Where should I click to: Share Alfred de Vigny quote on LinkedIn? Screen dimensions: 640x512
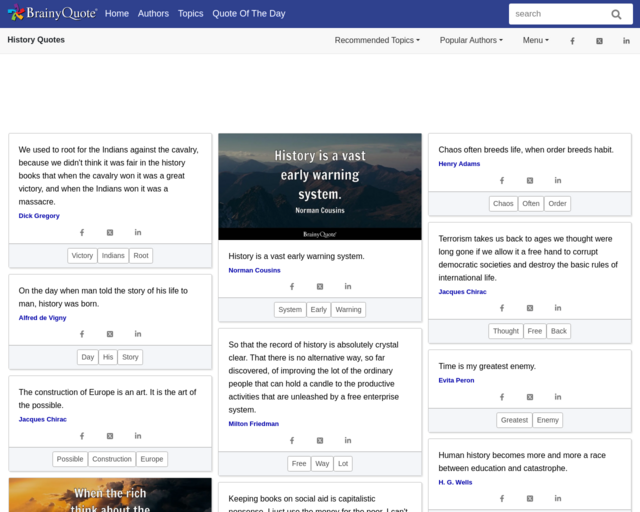[138, 334]
